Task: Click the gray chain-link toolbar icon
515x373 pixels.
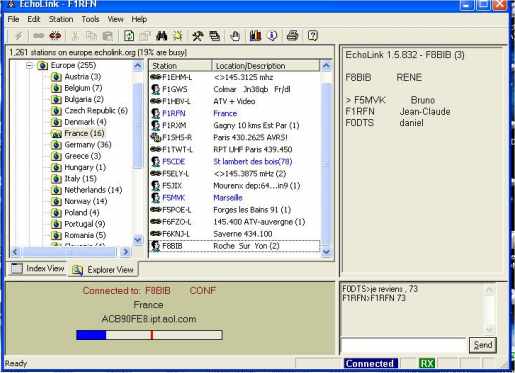Action: point(38,36)
